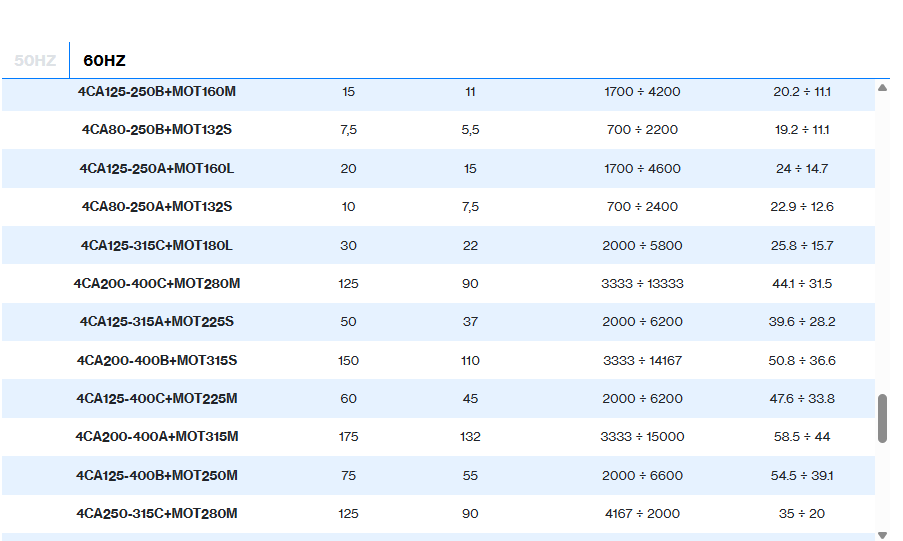Click the 4CA80-250A+MOT132S entry

(x=157, y=207)
